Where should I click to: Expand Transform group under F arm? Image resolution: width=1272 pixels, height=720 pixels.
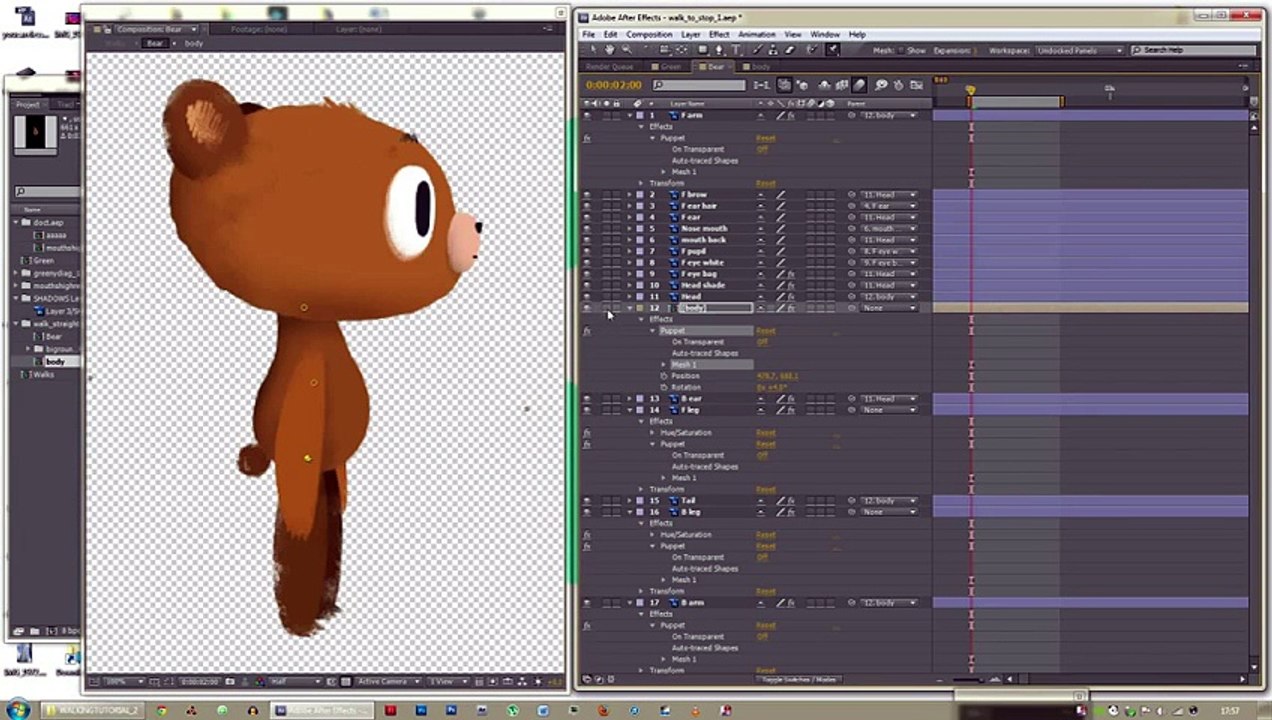coord(642,183)
